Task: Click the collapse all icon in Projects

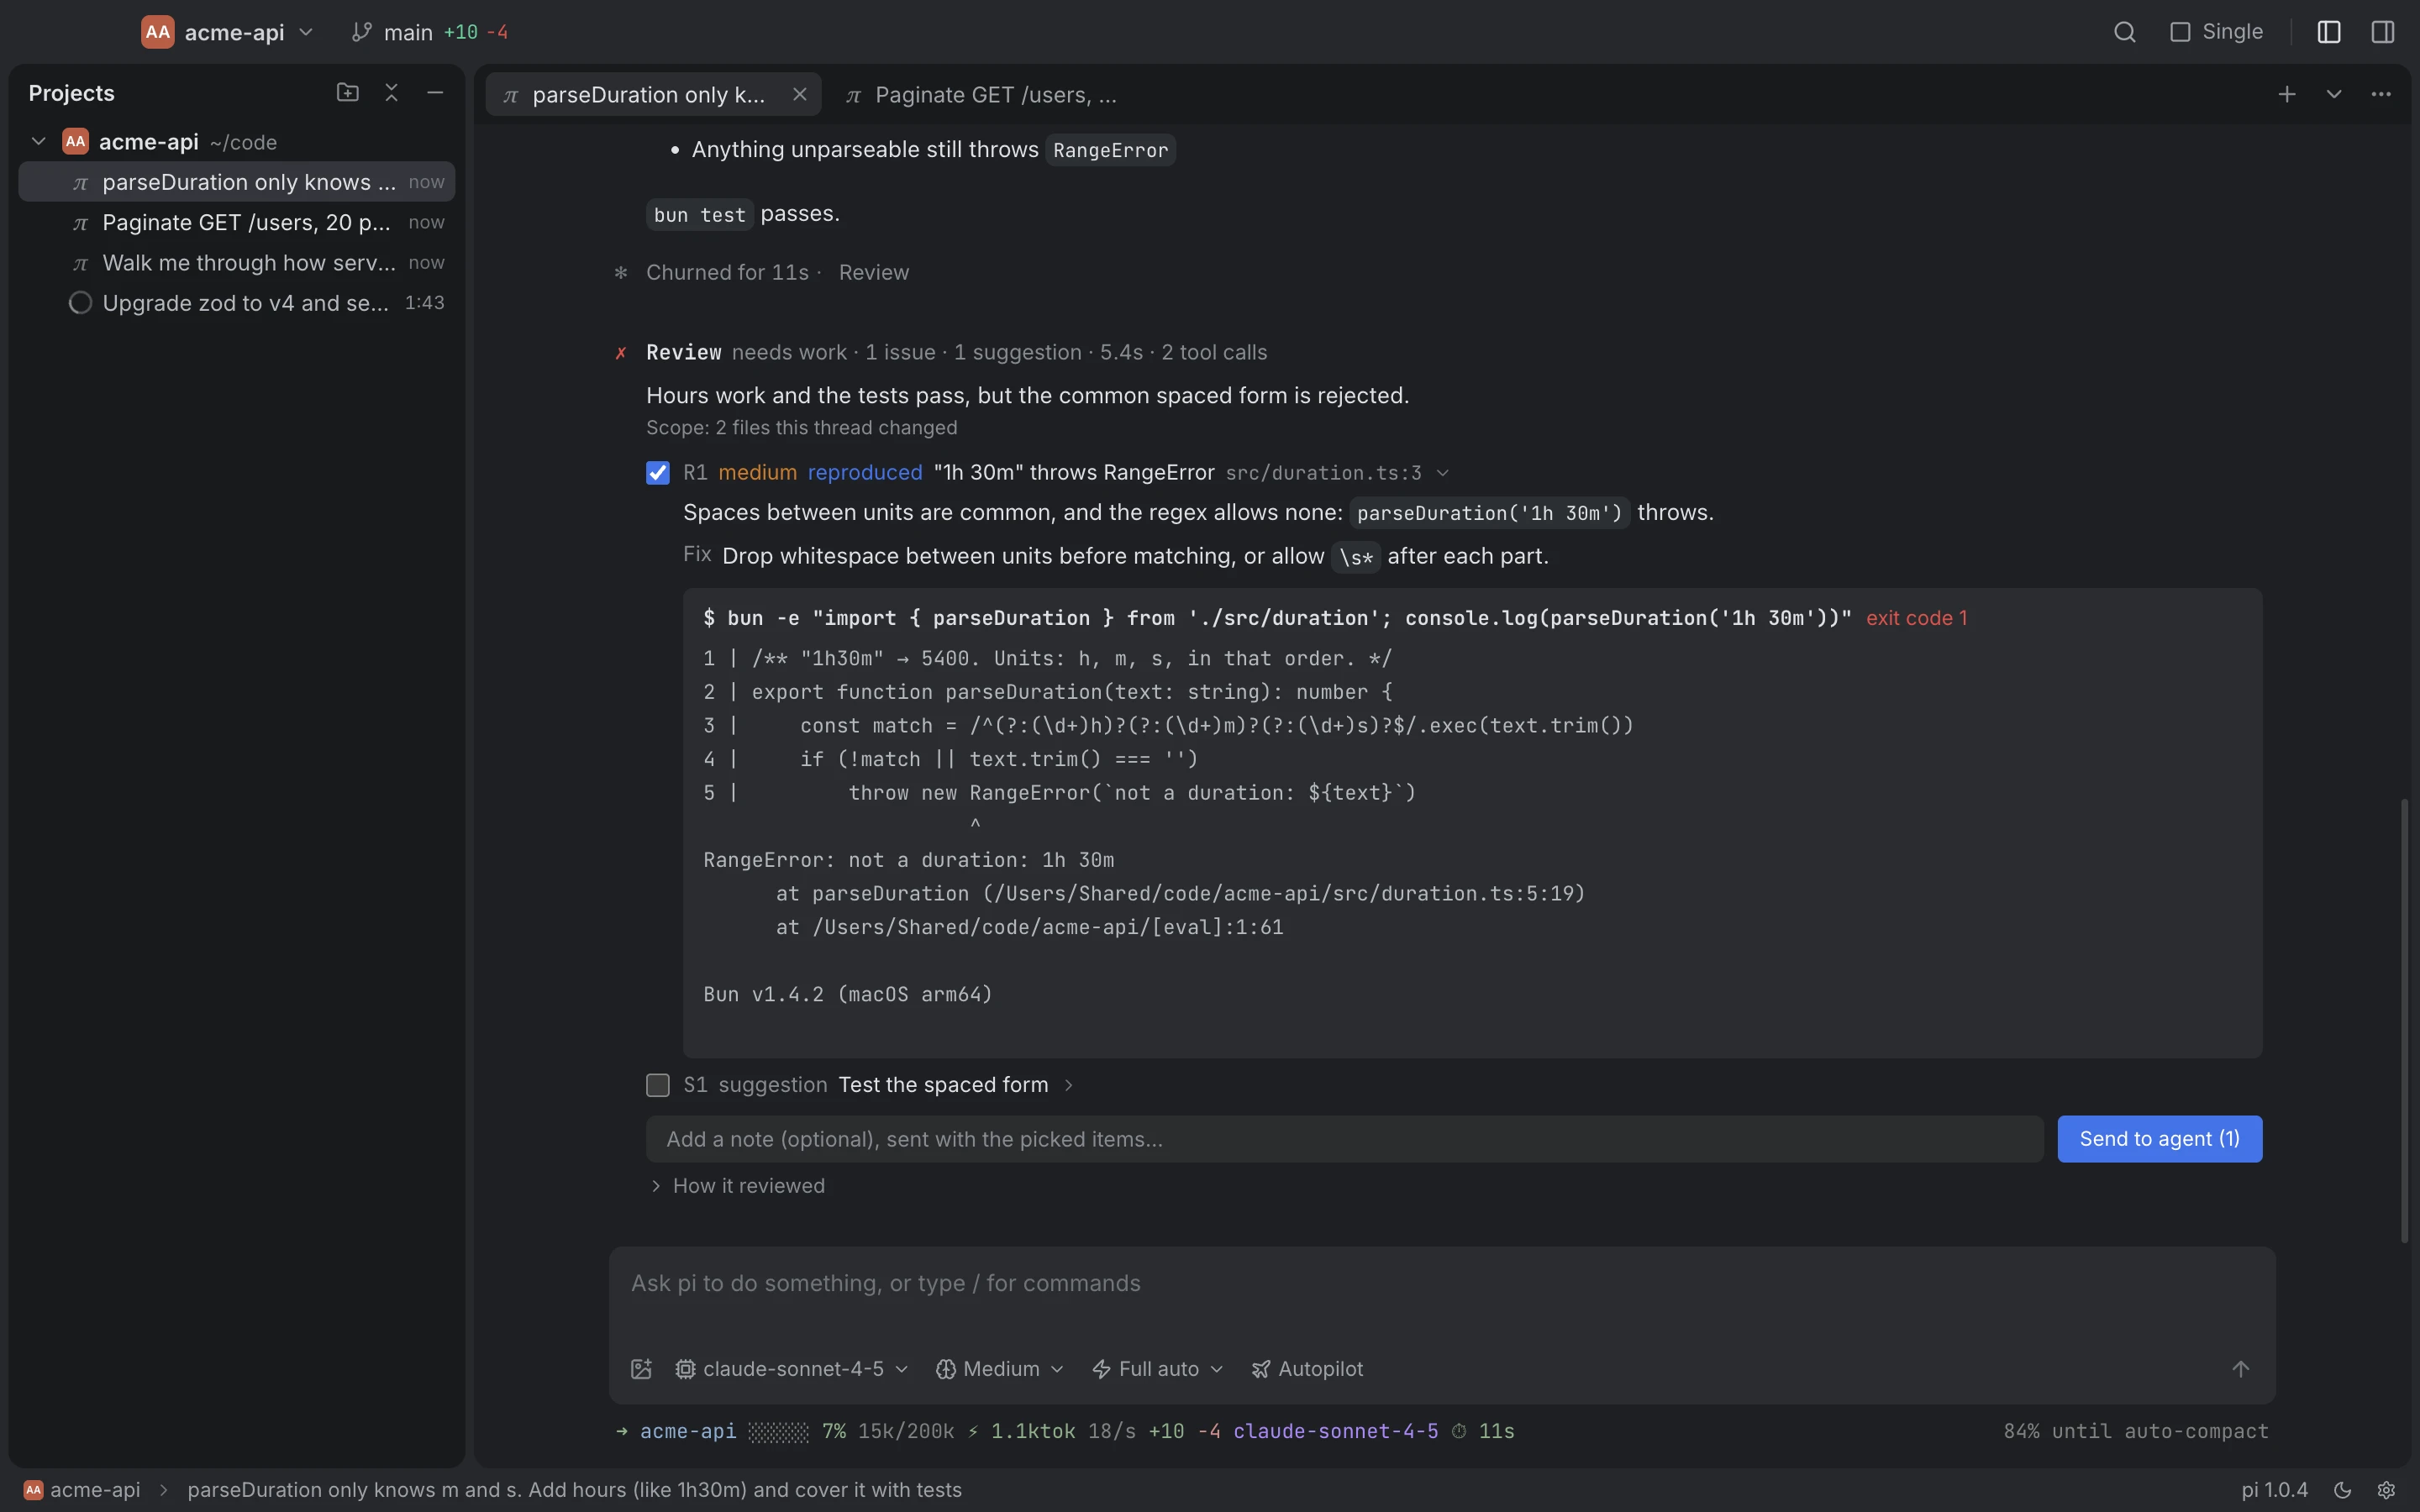Action: pyautogui.click(x=391, y=93)
